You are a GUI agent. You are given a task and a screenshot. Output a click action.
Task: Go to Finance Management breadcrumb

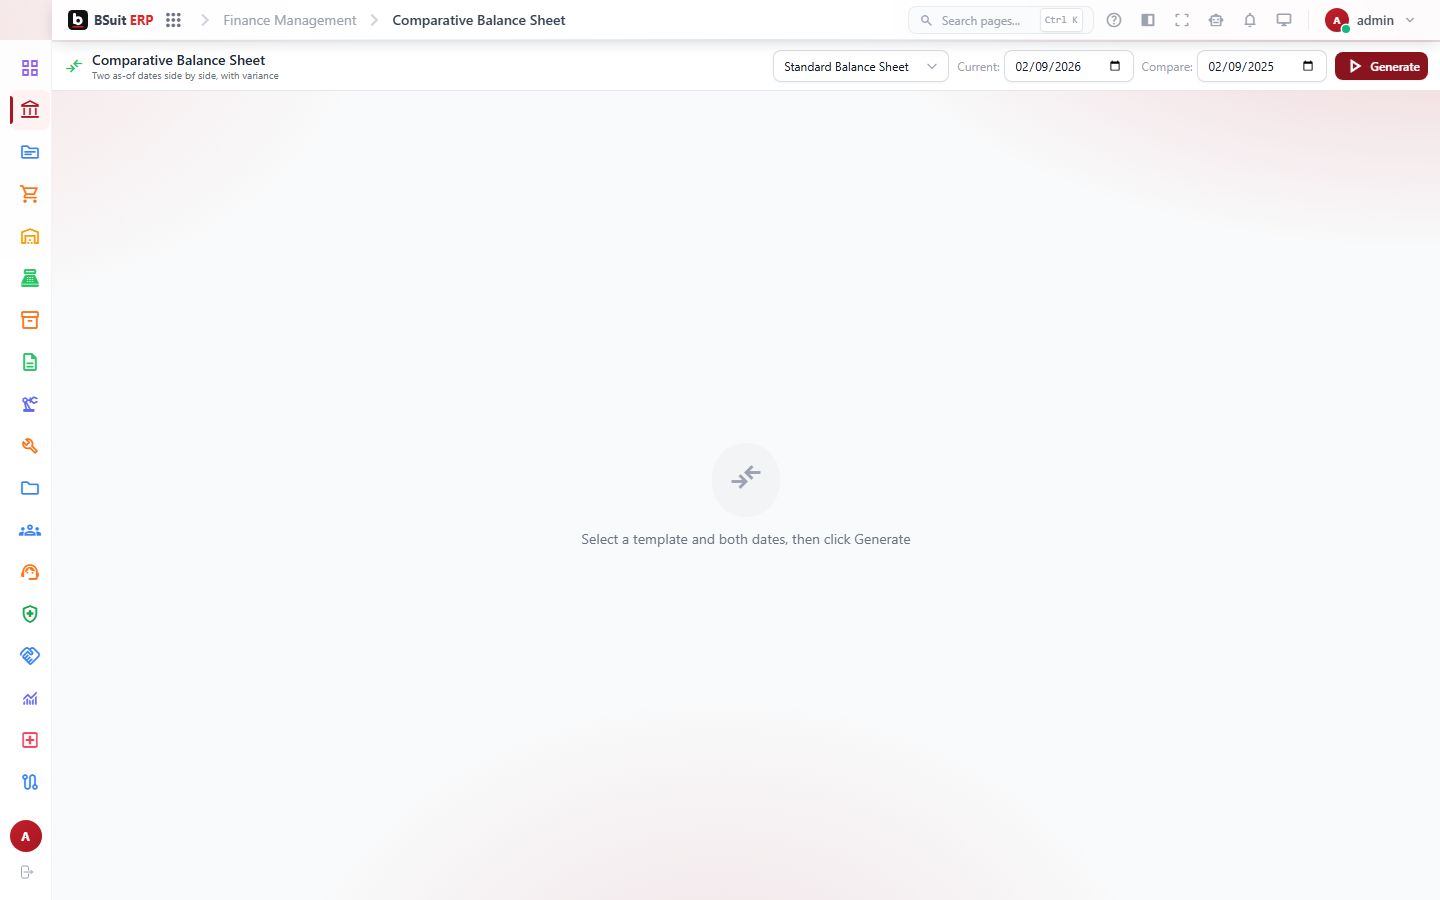[x=289, y=20]
